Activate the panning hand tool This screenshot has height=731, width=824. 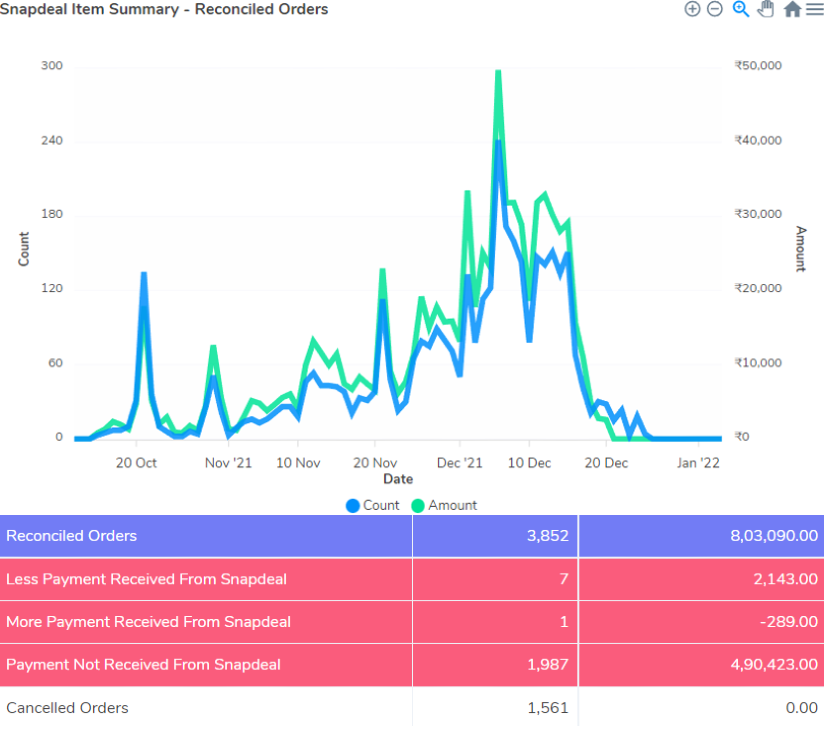[766, 9]
